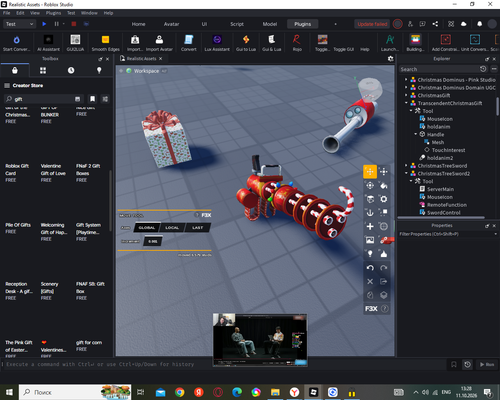The height and width of the screenshot is (400, 500).
Task: Open the Import Avatar plugin
Action: [159, 43]
